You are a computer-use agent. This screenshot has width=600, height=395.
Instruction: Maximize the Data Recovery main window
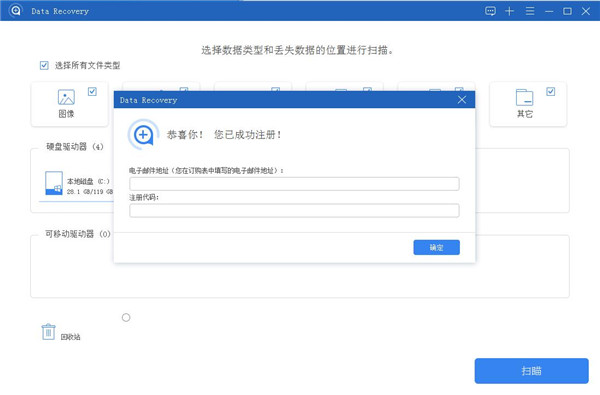point(567,11)
